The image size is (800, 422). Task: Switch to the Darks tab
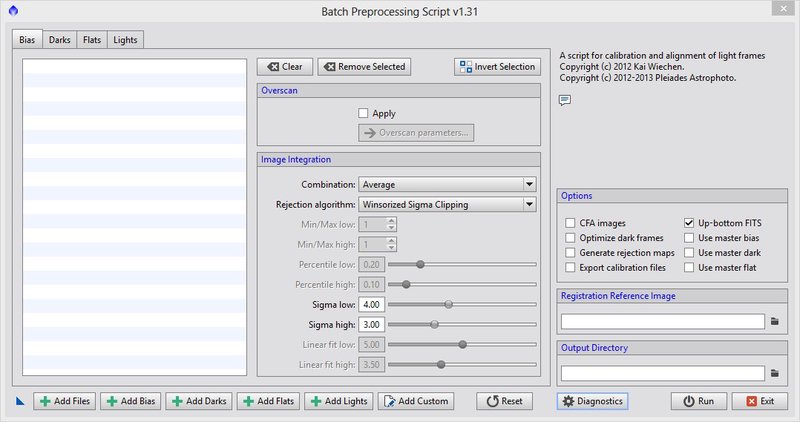click(60, 39)
